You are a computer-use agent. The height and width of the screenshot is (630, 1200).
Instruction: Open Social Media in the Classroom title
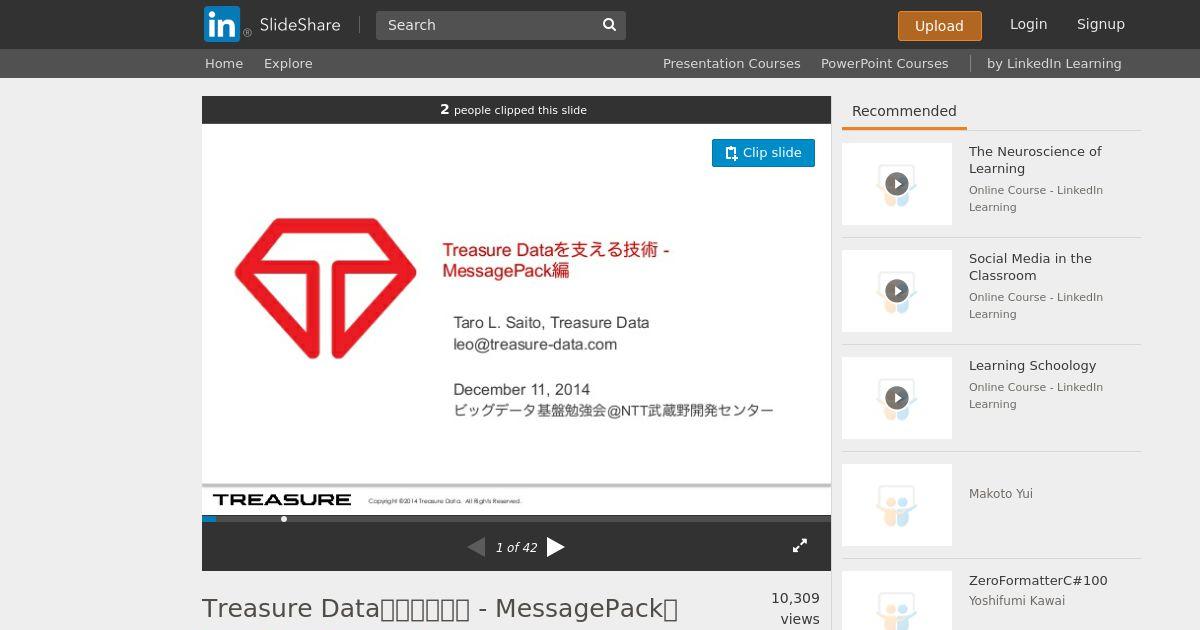coord(1030,267)
